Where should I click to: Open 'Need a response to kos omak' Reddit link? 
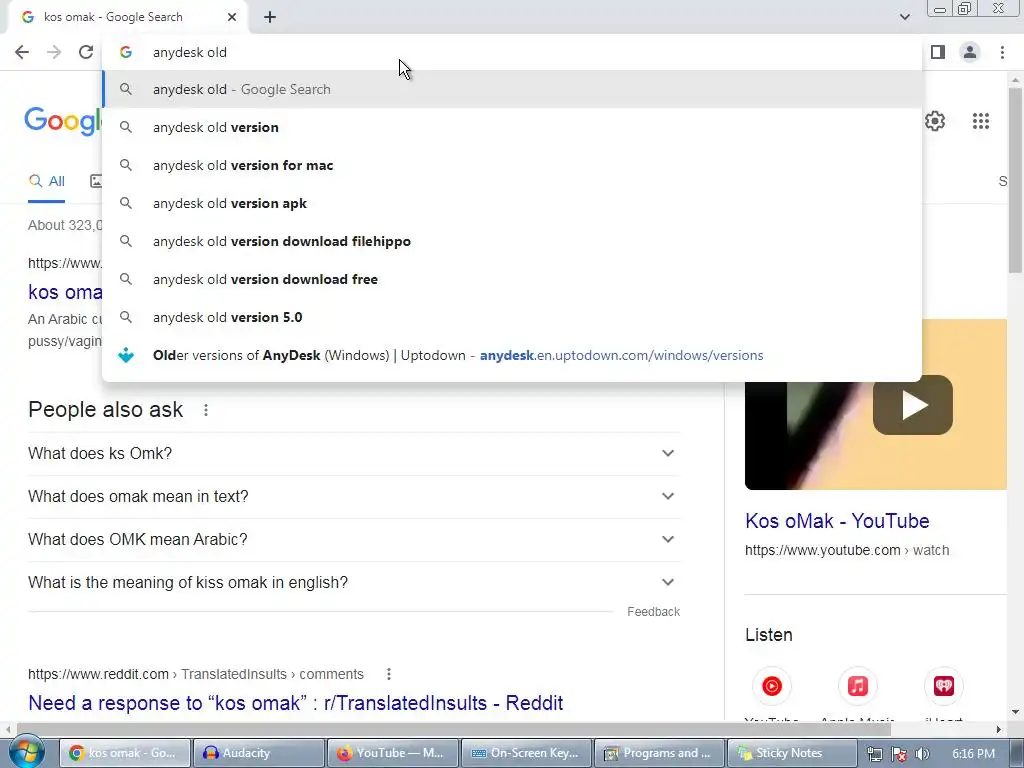click(295, 703)
